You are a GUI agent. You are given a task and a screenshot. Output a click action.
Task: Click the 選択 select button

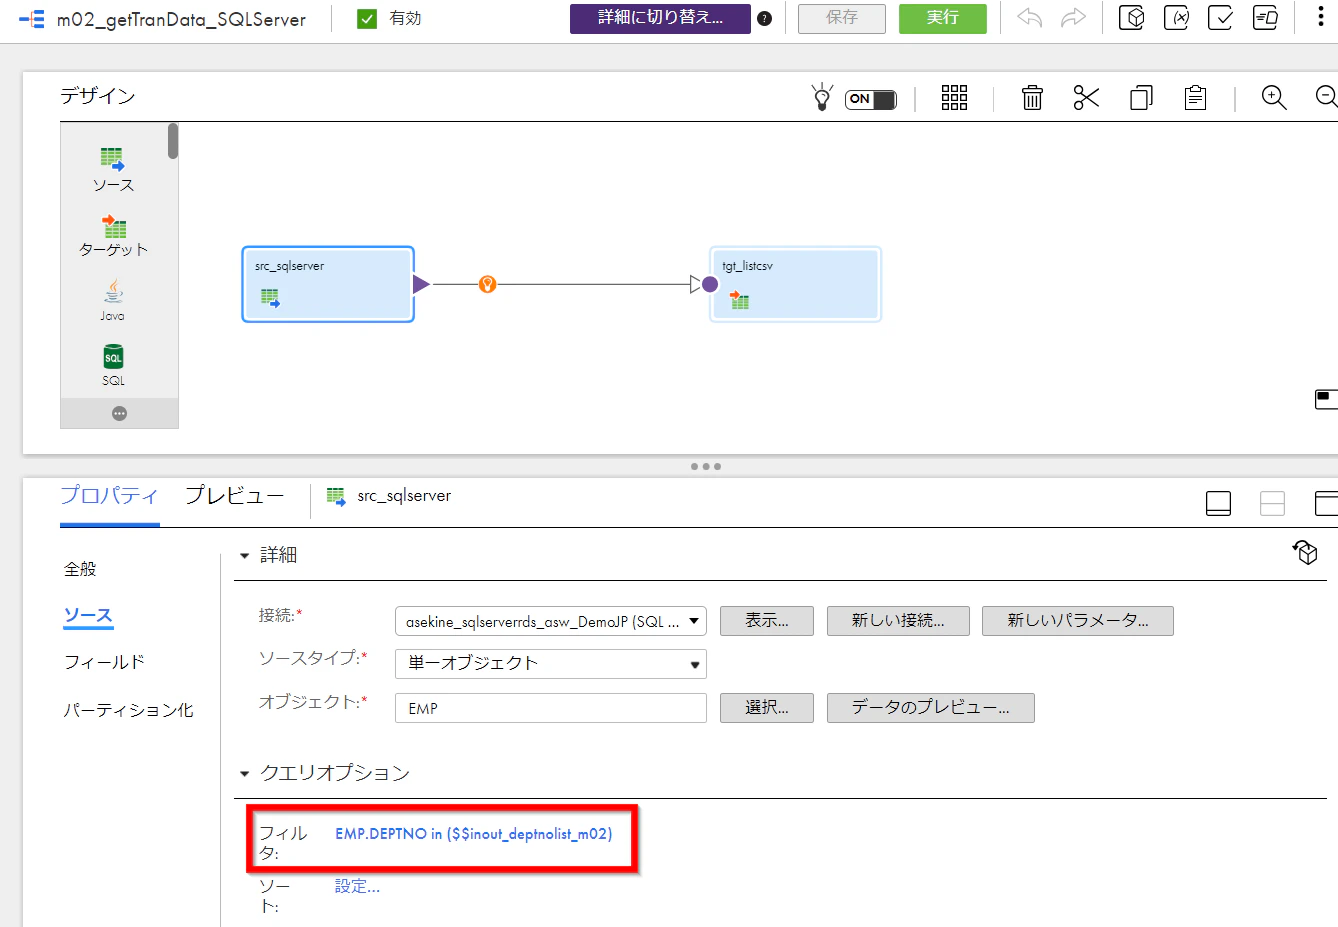click(766, 708)
